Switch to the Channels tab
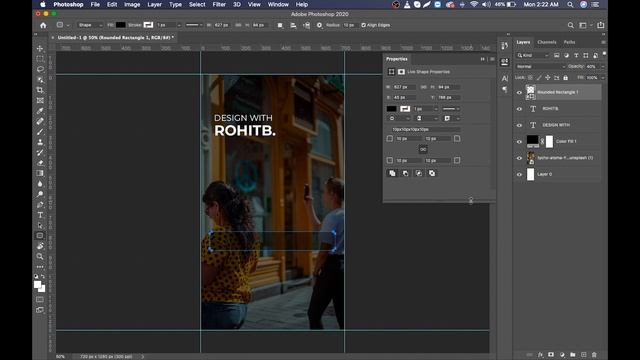Screen dimensions: 640x360 pyautogui.click(x=547, y=42)
